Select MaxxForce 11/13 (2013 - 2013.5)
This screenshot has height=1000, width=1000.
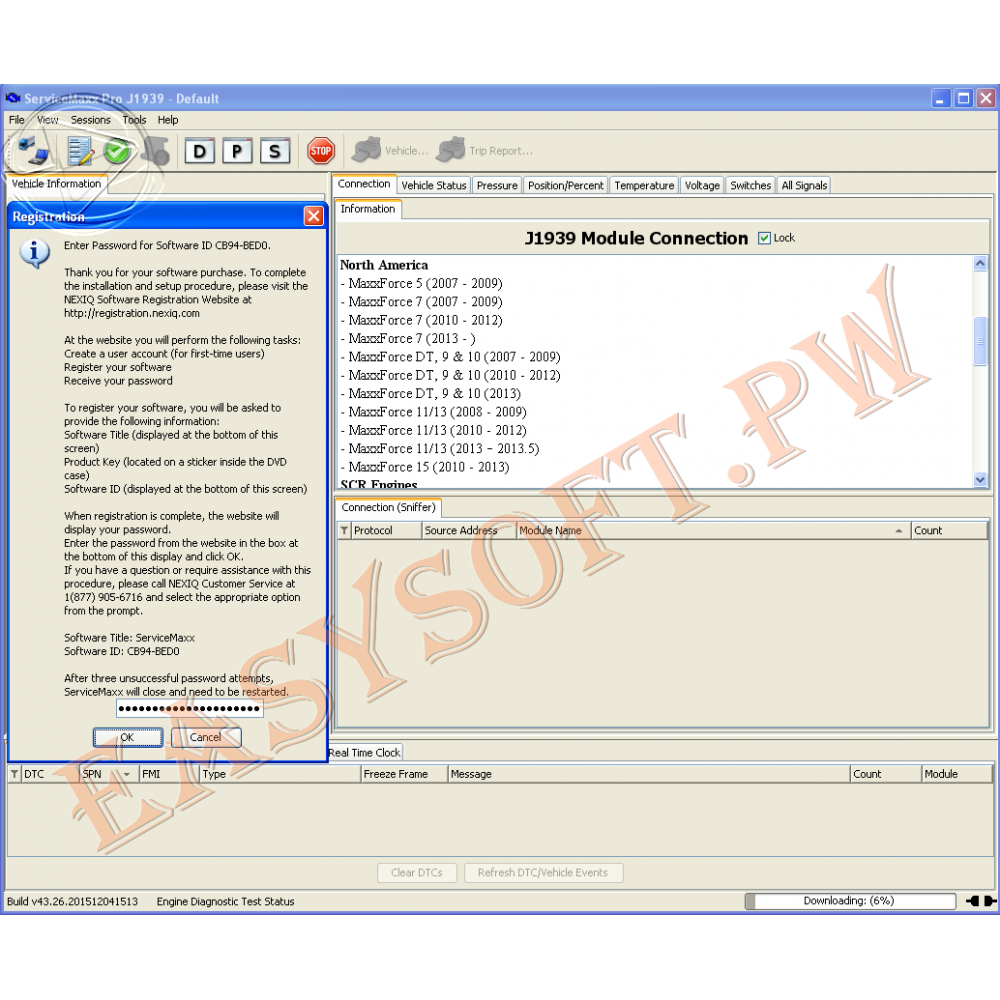pyautogui.click(x=440, y=449)
